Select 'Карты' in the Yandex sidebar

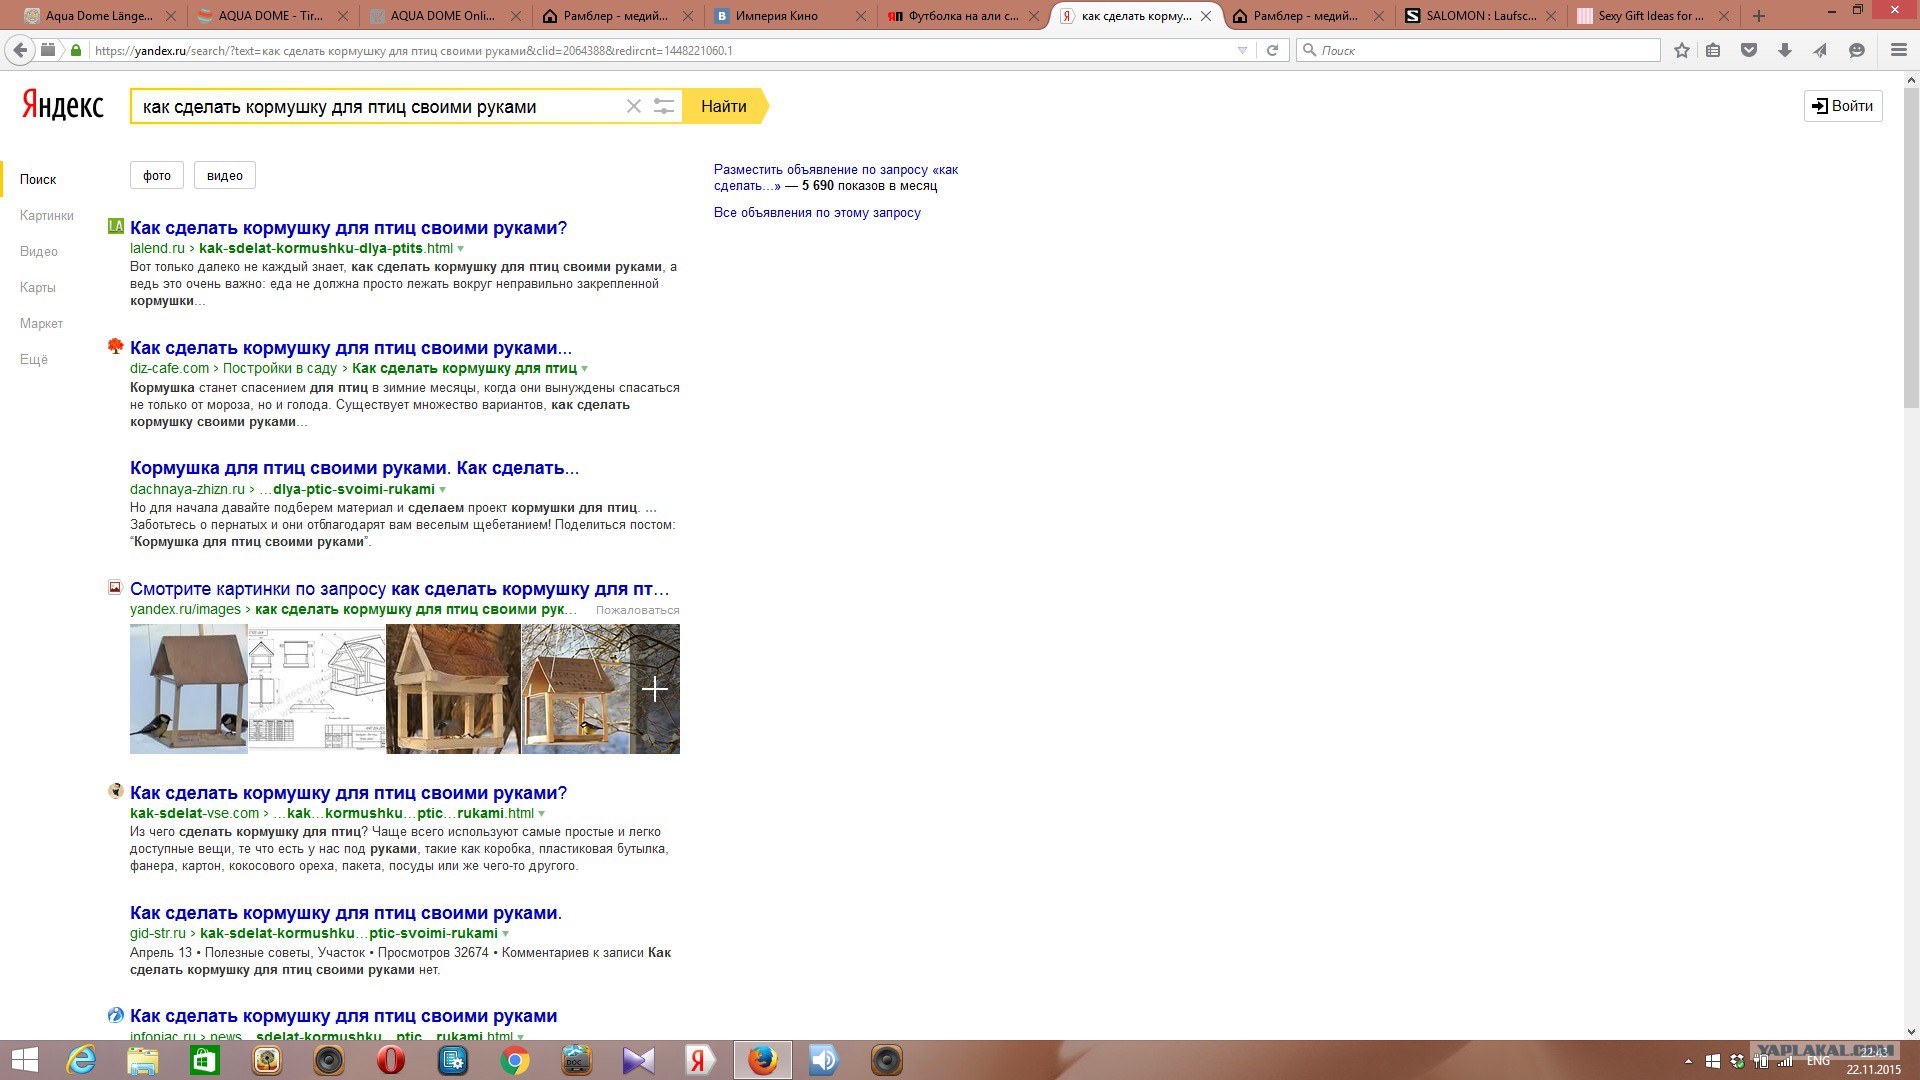(x=38, y=288)
